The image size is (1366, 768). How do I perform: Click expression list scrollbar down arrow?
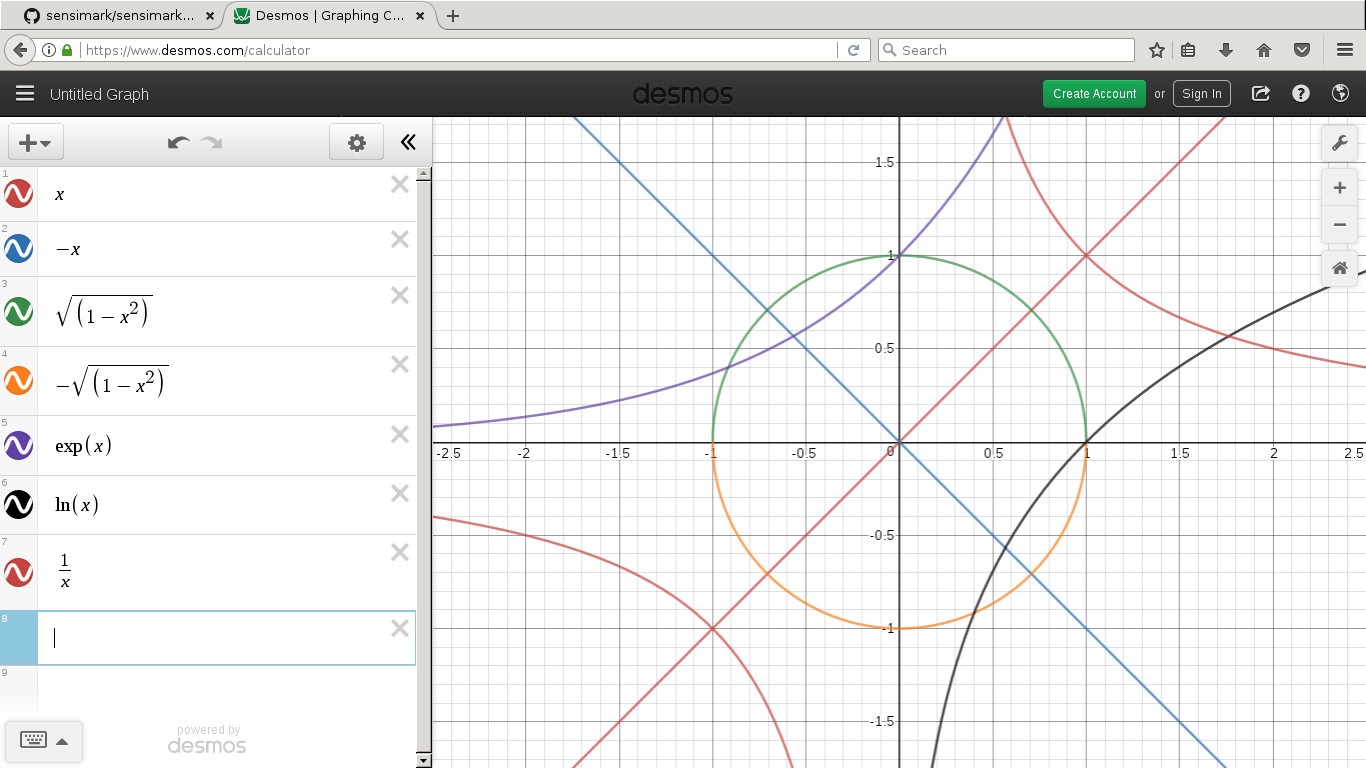(424, 761)
